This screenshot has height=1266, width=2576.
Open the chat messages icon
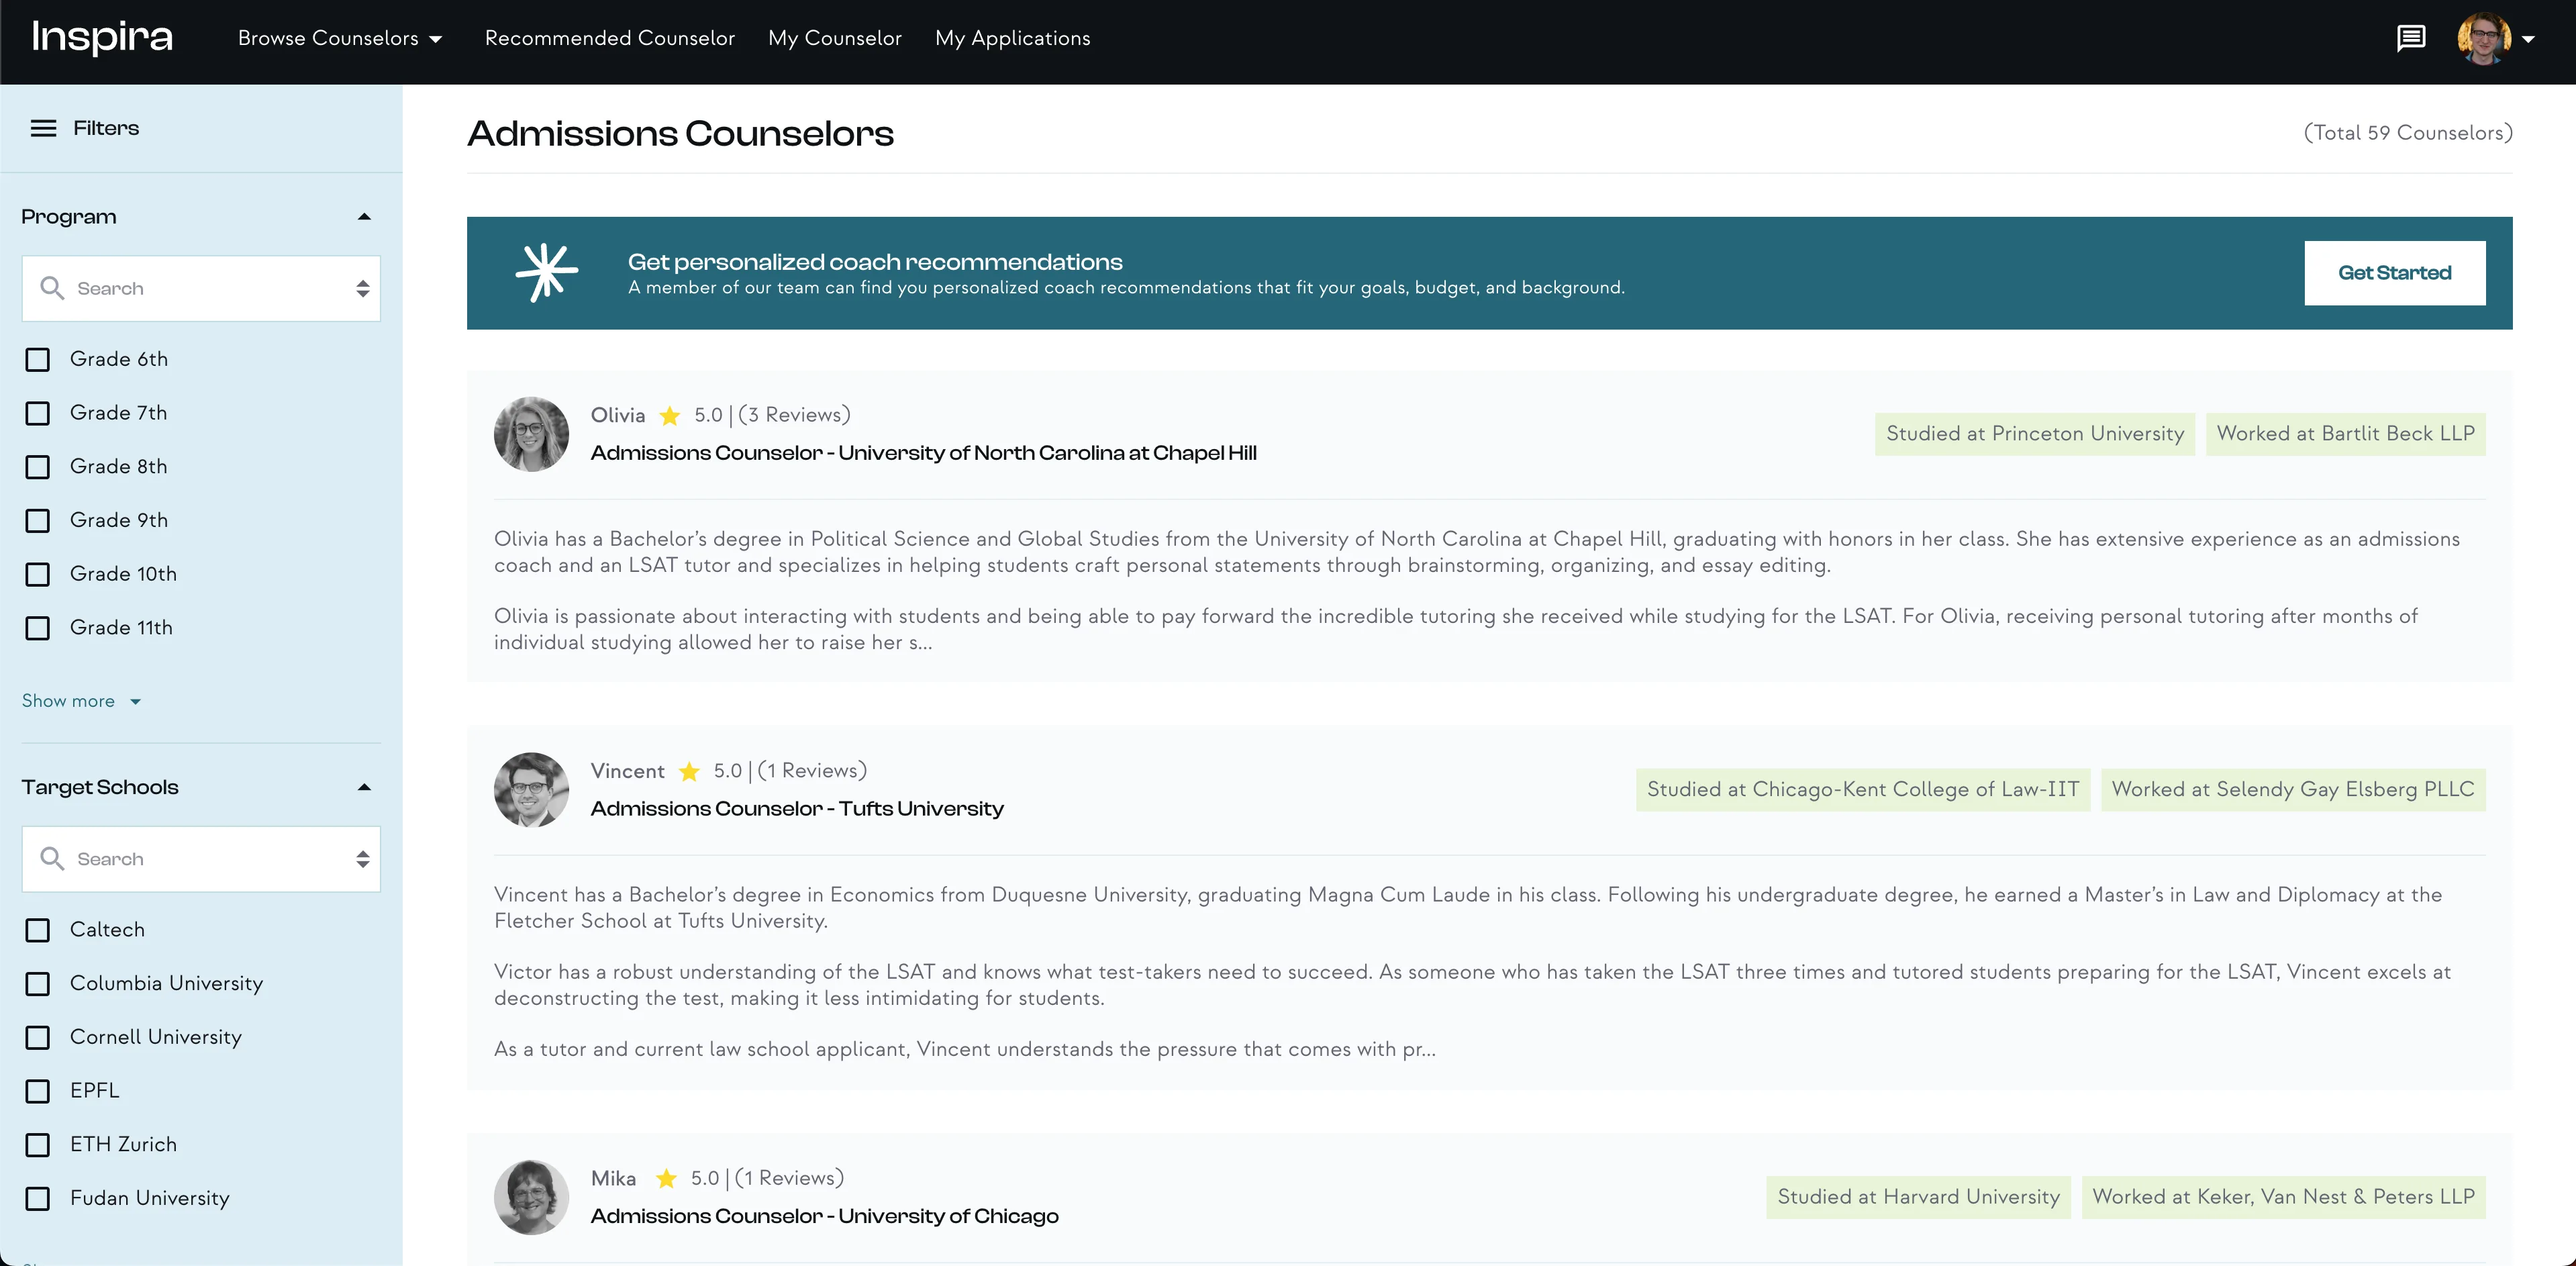coord(2410,38)
